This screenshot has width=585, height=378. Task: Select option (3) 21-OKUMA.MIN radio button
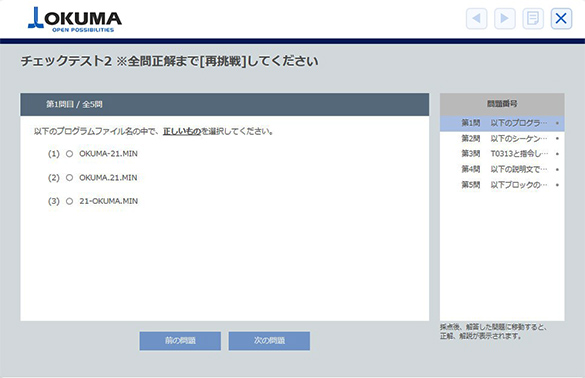tap(69, 201)
